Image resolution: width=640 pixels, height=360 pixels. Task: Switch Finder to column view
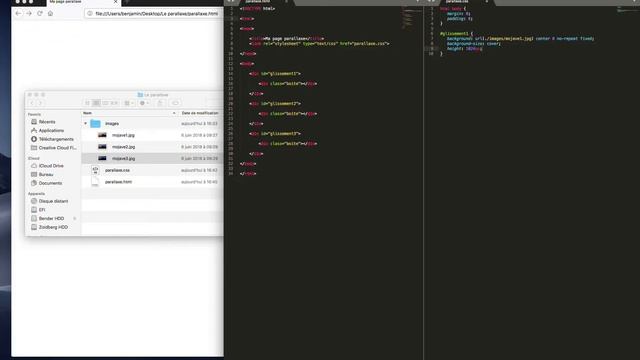(105, 103)
